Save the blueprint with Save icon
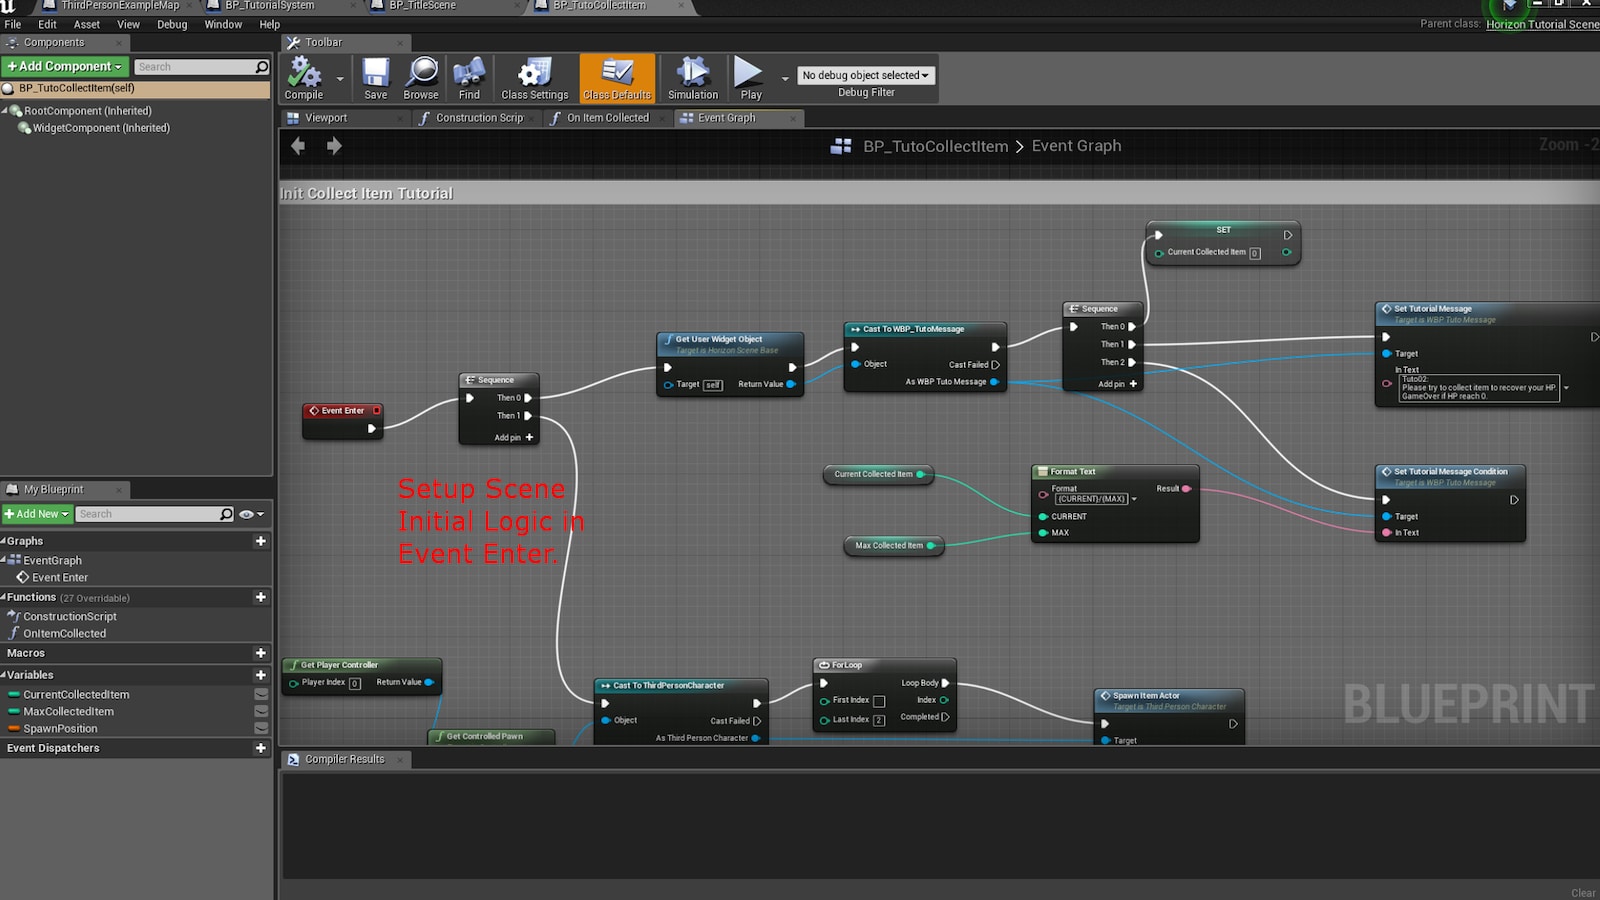Viewport: 1600px width, 900px height. tap(376, 78)
